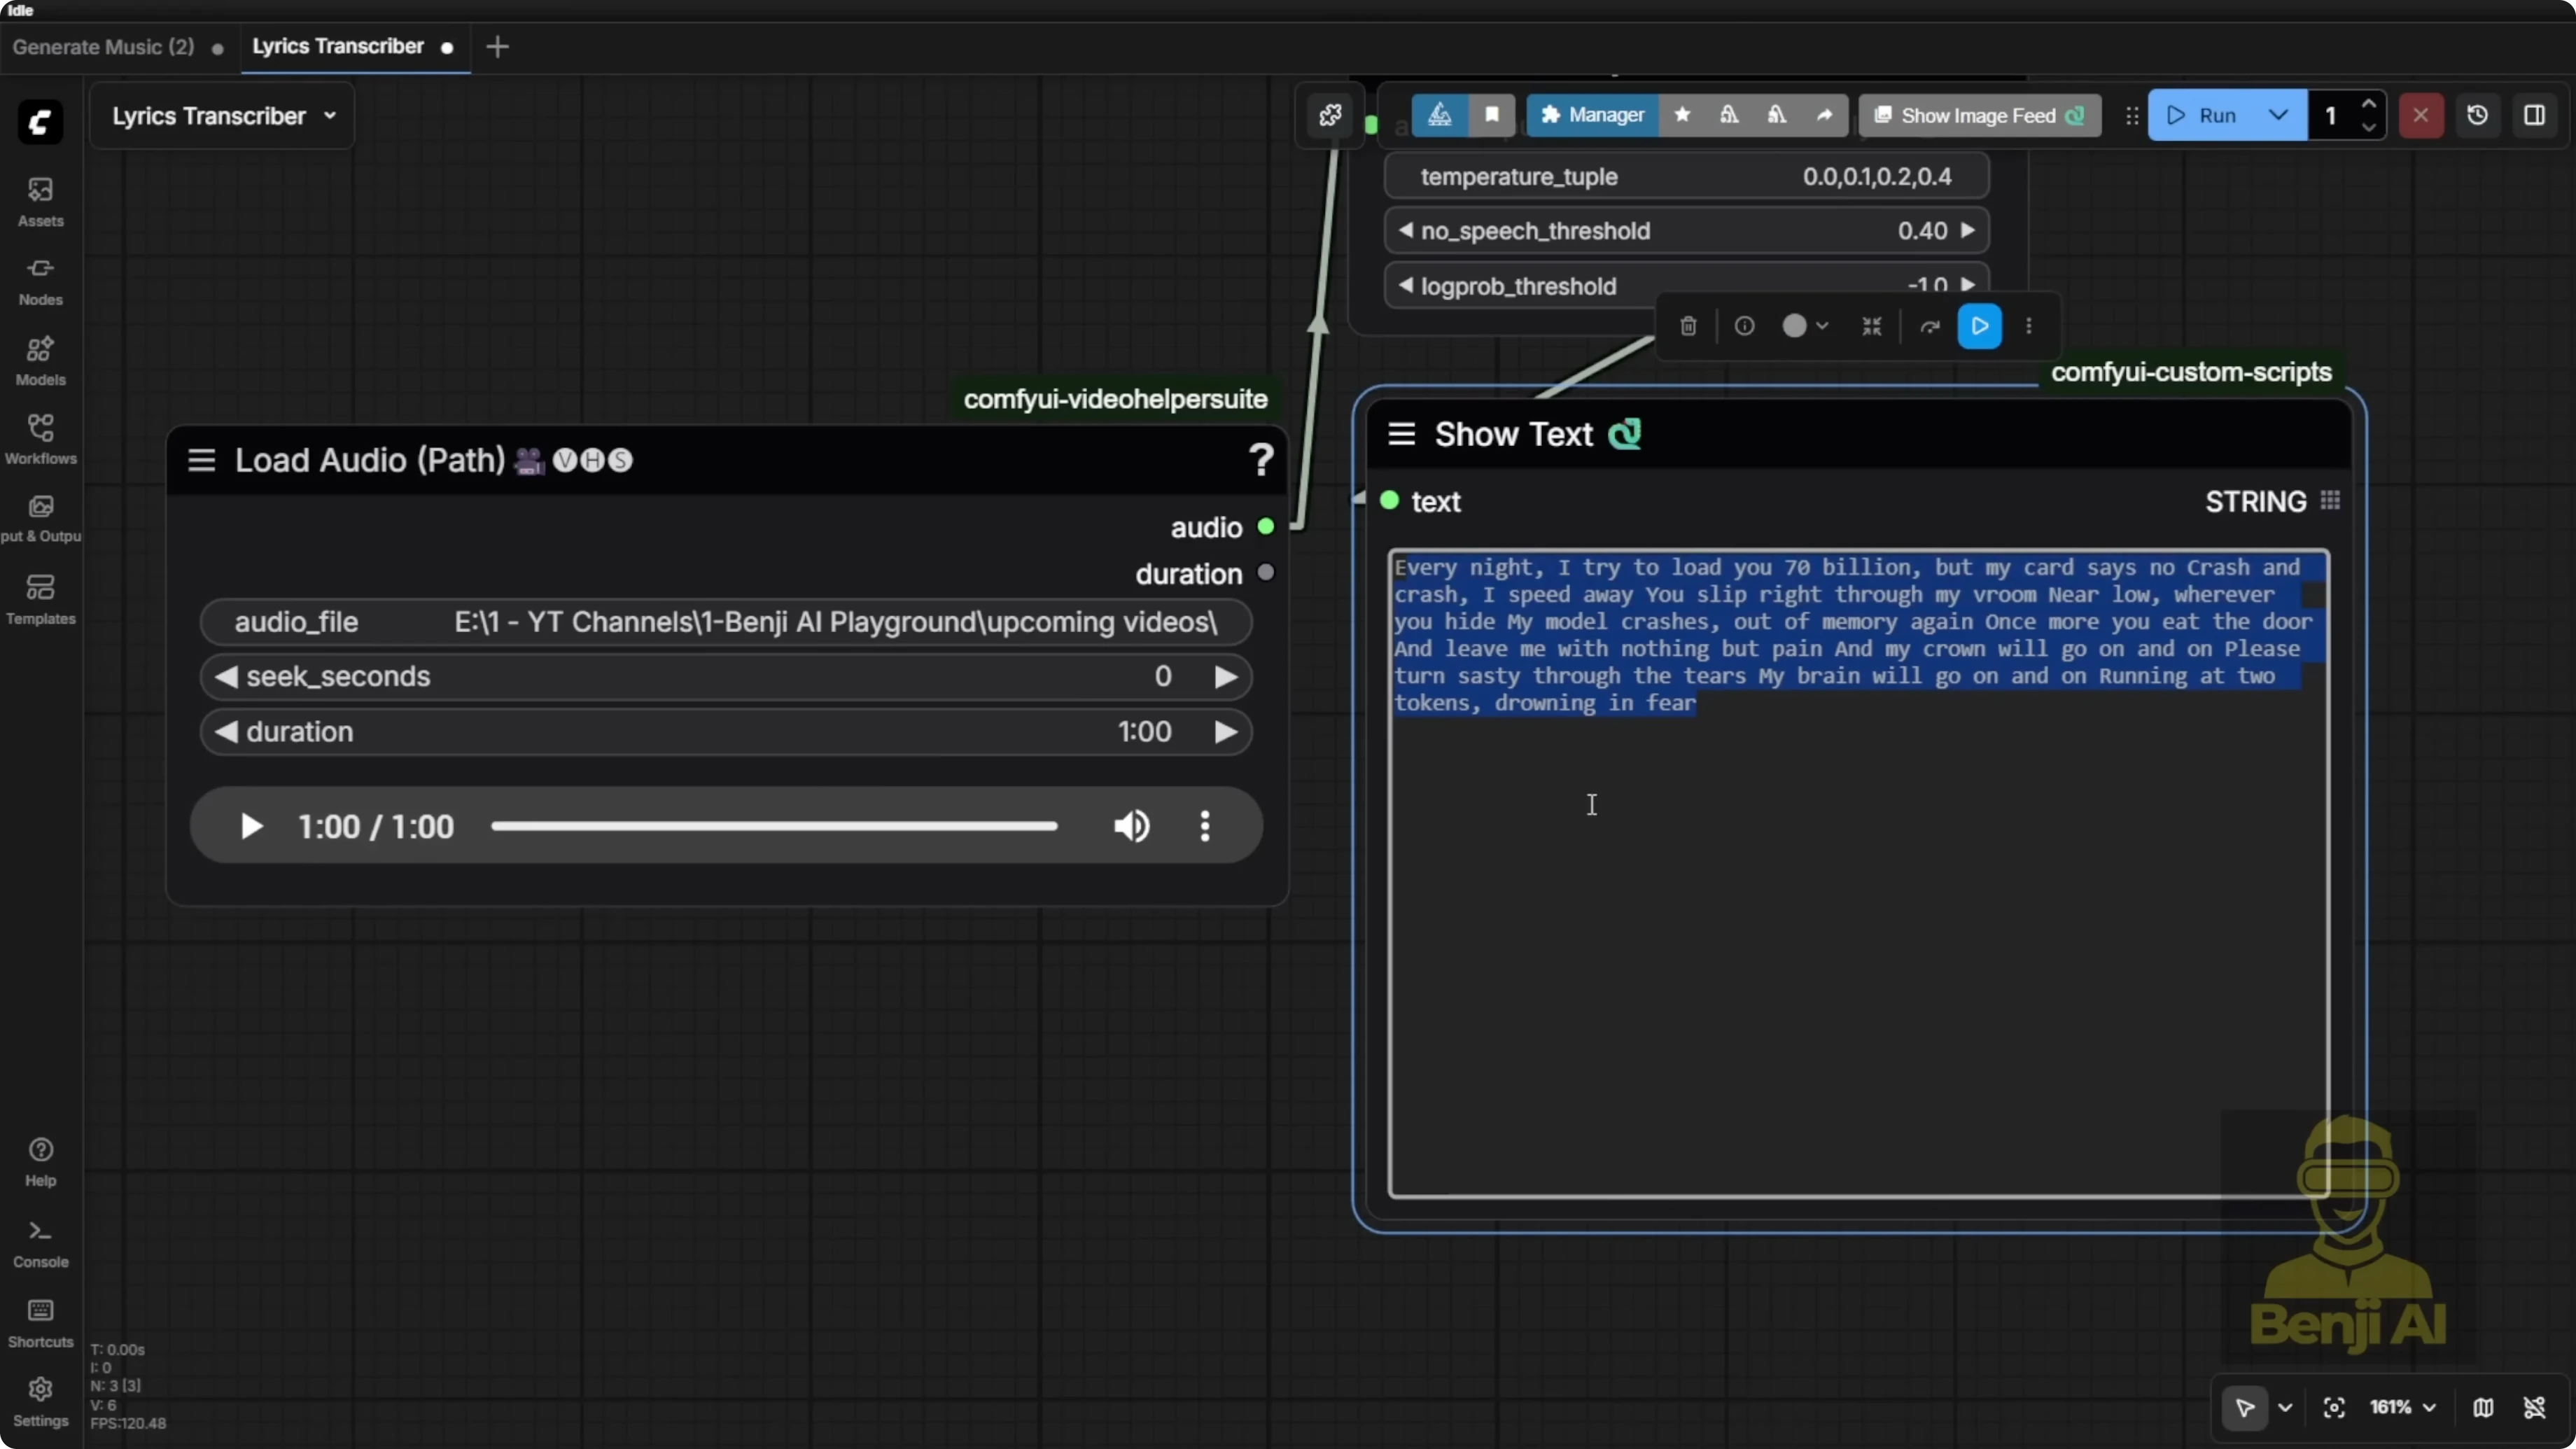Run the selected node with the blue play icon
Screen dimensions: 2576x1449
coord(1979,326)
